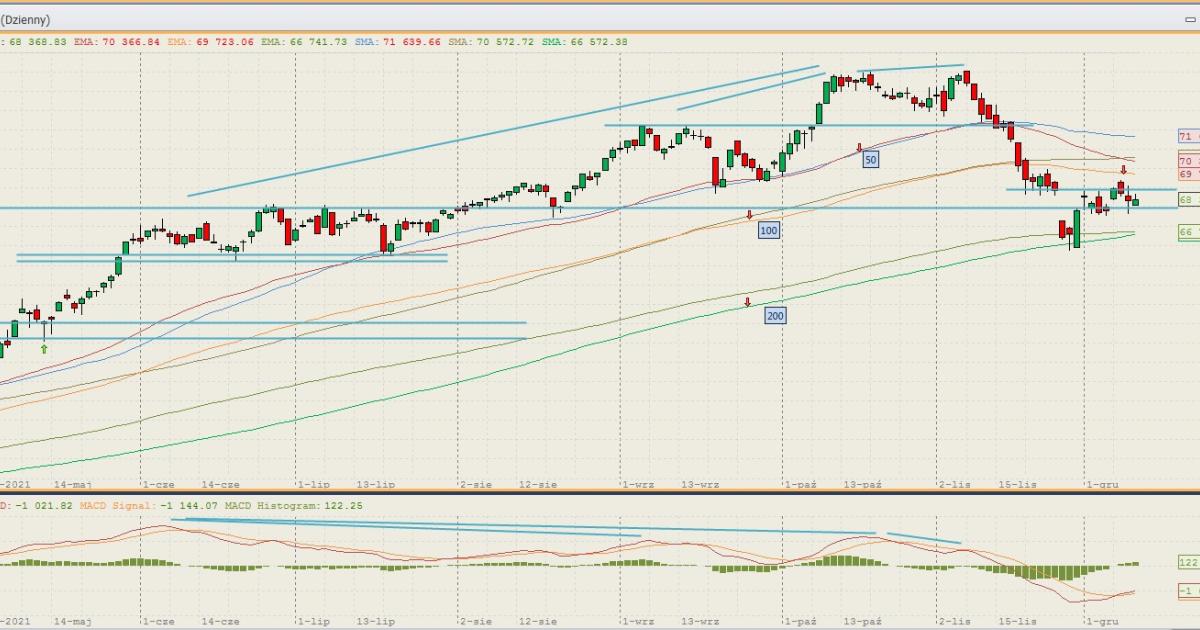Select the tall green candle from late November
The width and height of the screenshot is (1200, 630).
tap(1077, 229)
